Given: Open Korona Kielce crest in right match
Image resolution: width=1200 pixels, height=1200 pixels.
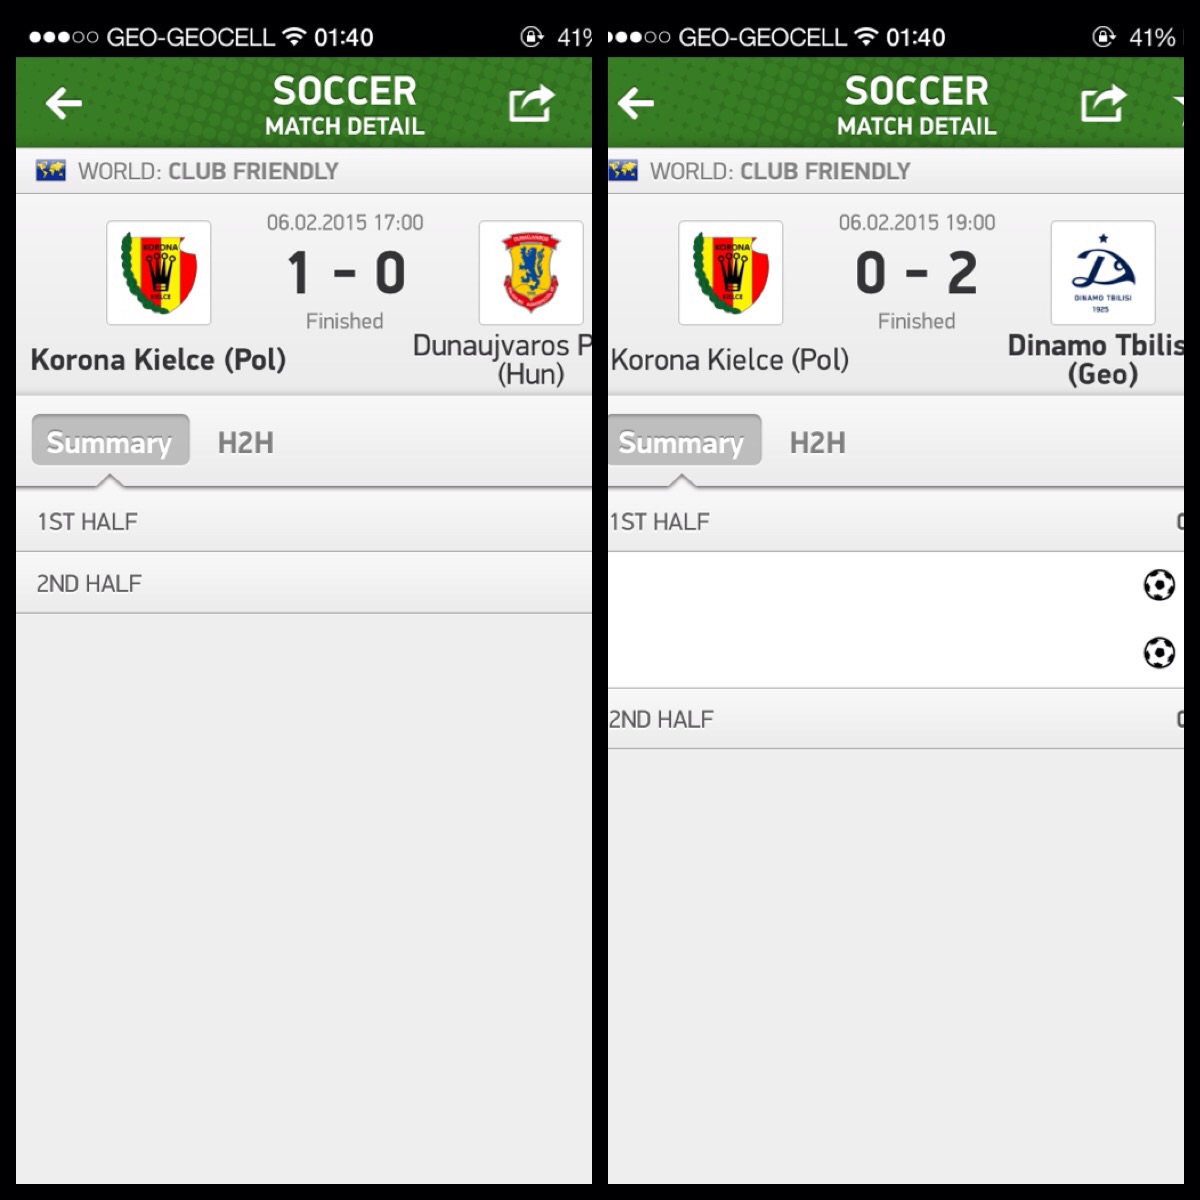Looking at the screenshot, I should point(731,273).
